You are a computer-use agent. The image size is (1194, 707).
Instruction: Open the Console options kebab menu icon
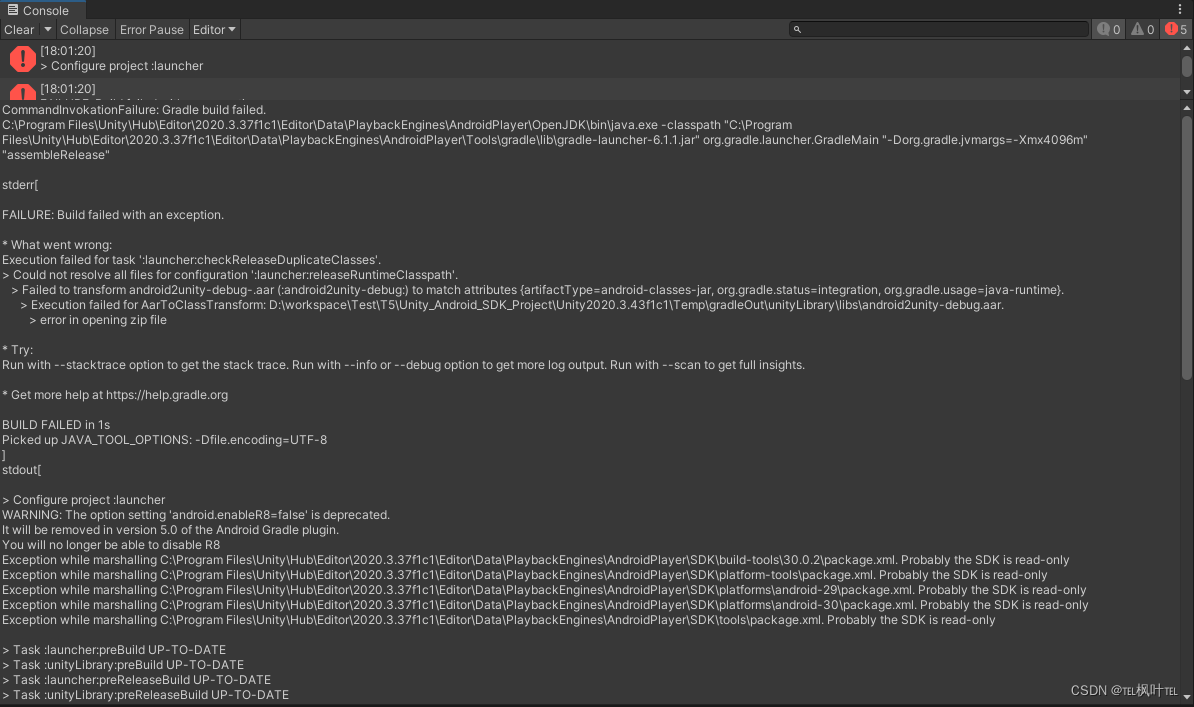1182,8
